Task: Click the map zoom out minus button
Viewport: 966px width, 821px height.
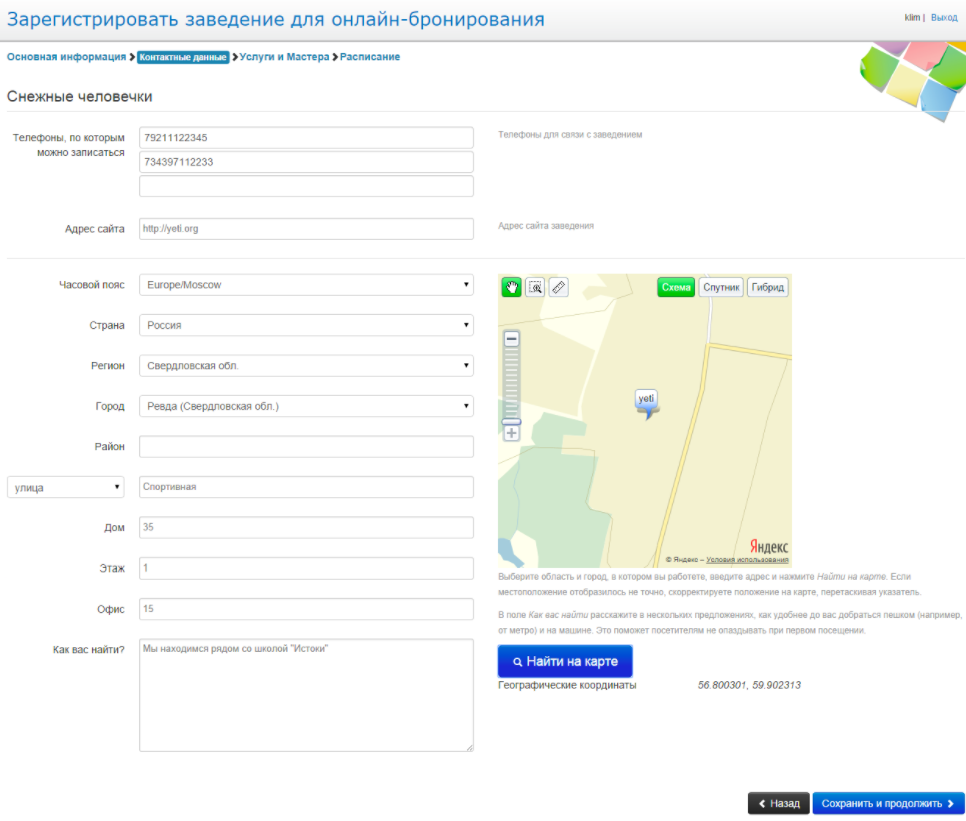Action: (511, 339)
